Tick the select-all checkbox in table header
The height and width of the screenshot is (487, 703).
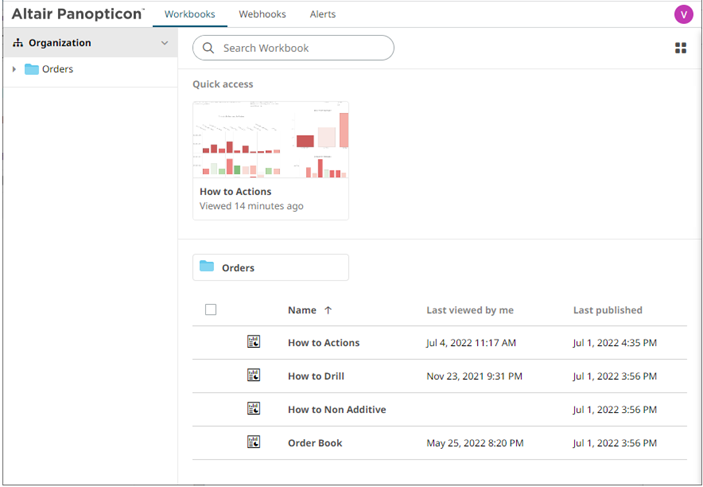(211, 309)
